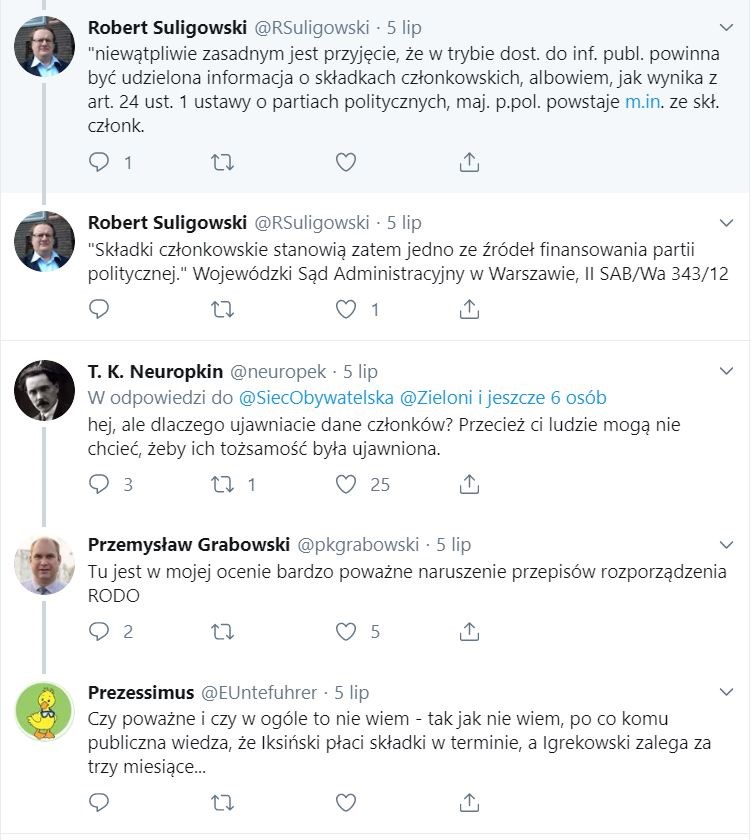The width and height of the screenshot is (755, 840).
Task: Reply to the Przemysław Grabowski tweet
Action: pyautogui.click(x=99, y=632)
